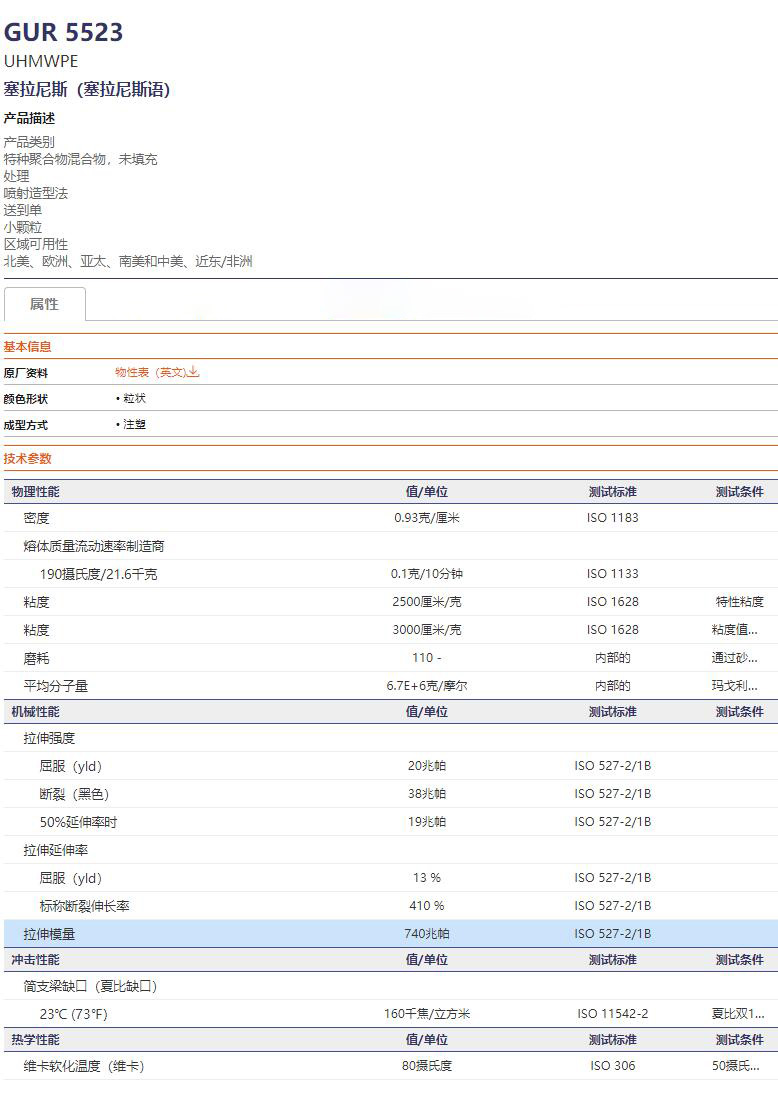Viewport: 778px width, 1101px height.
Task: Click the 产品描述 heading
Action: coord(29,119)
